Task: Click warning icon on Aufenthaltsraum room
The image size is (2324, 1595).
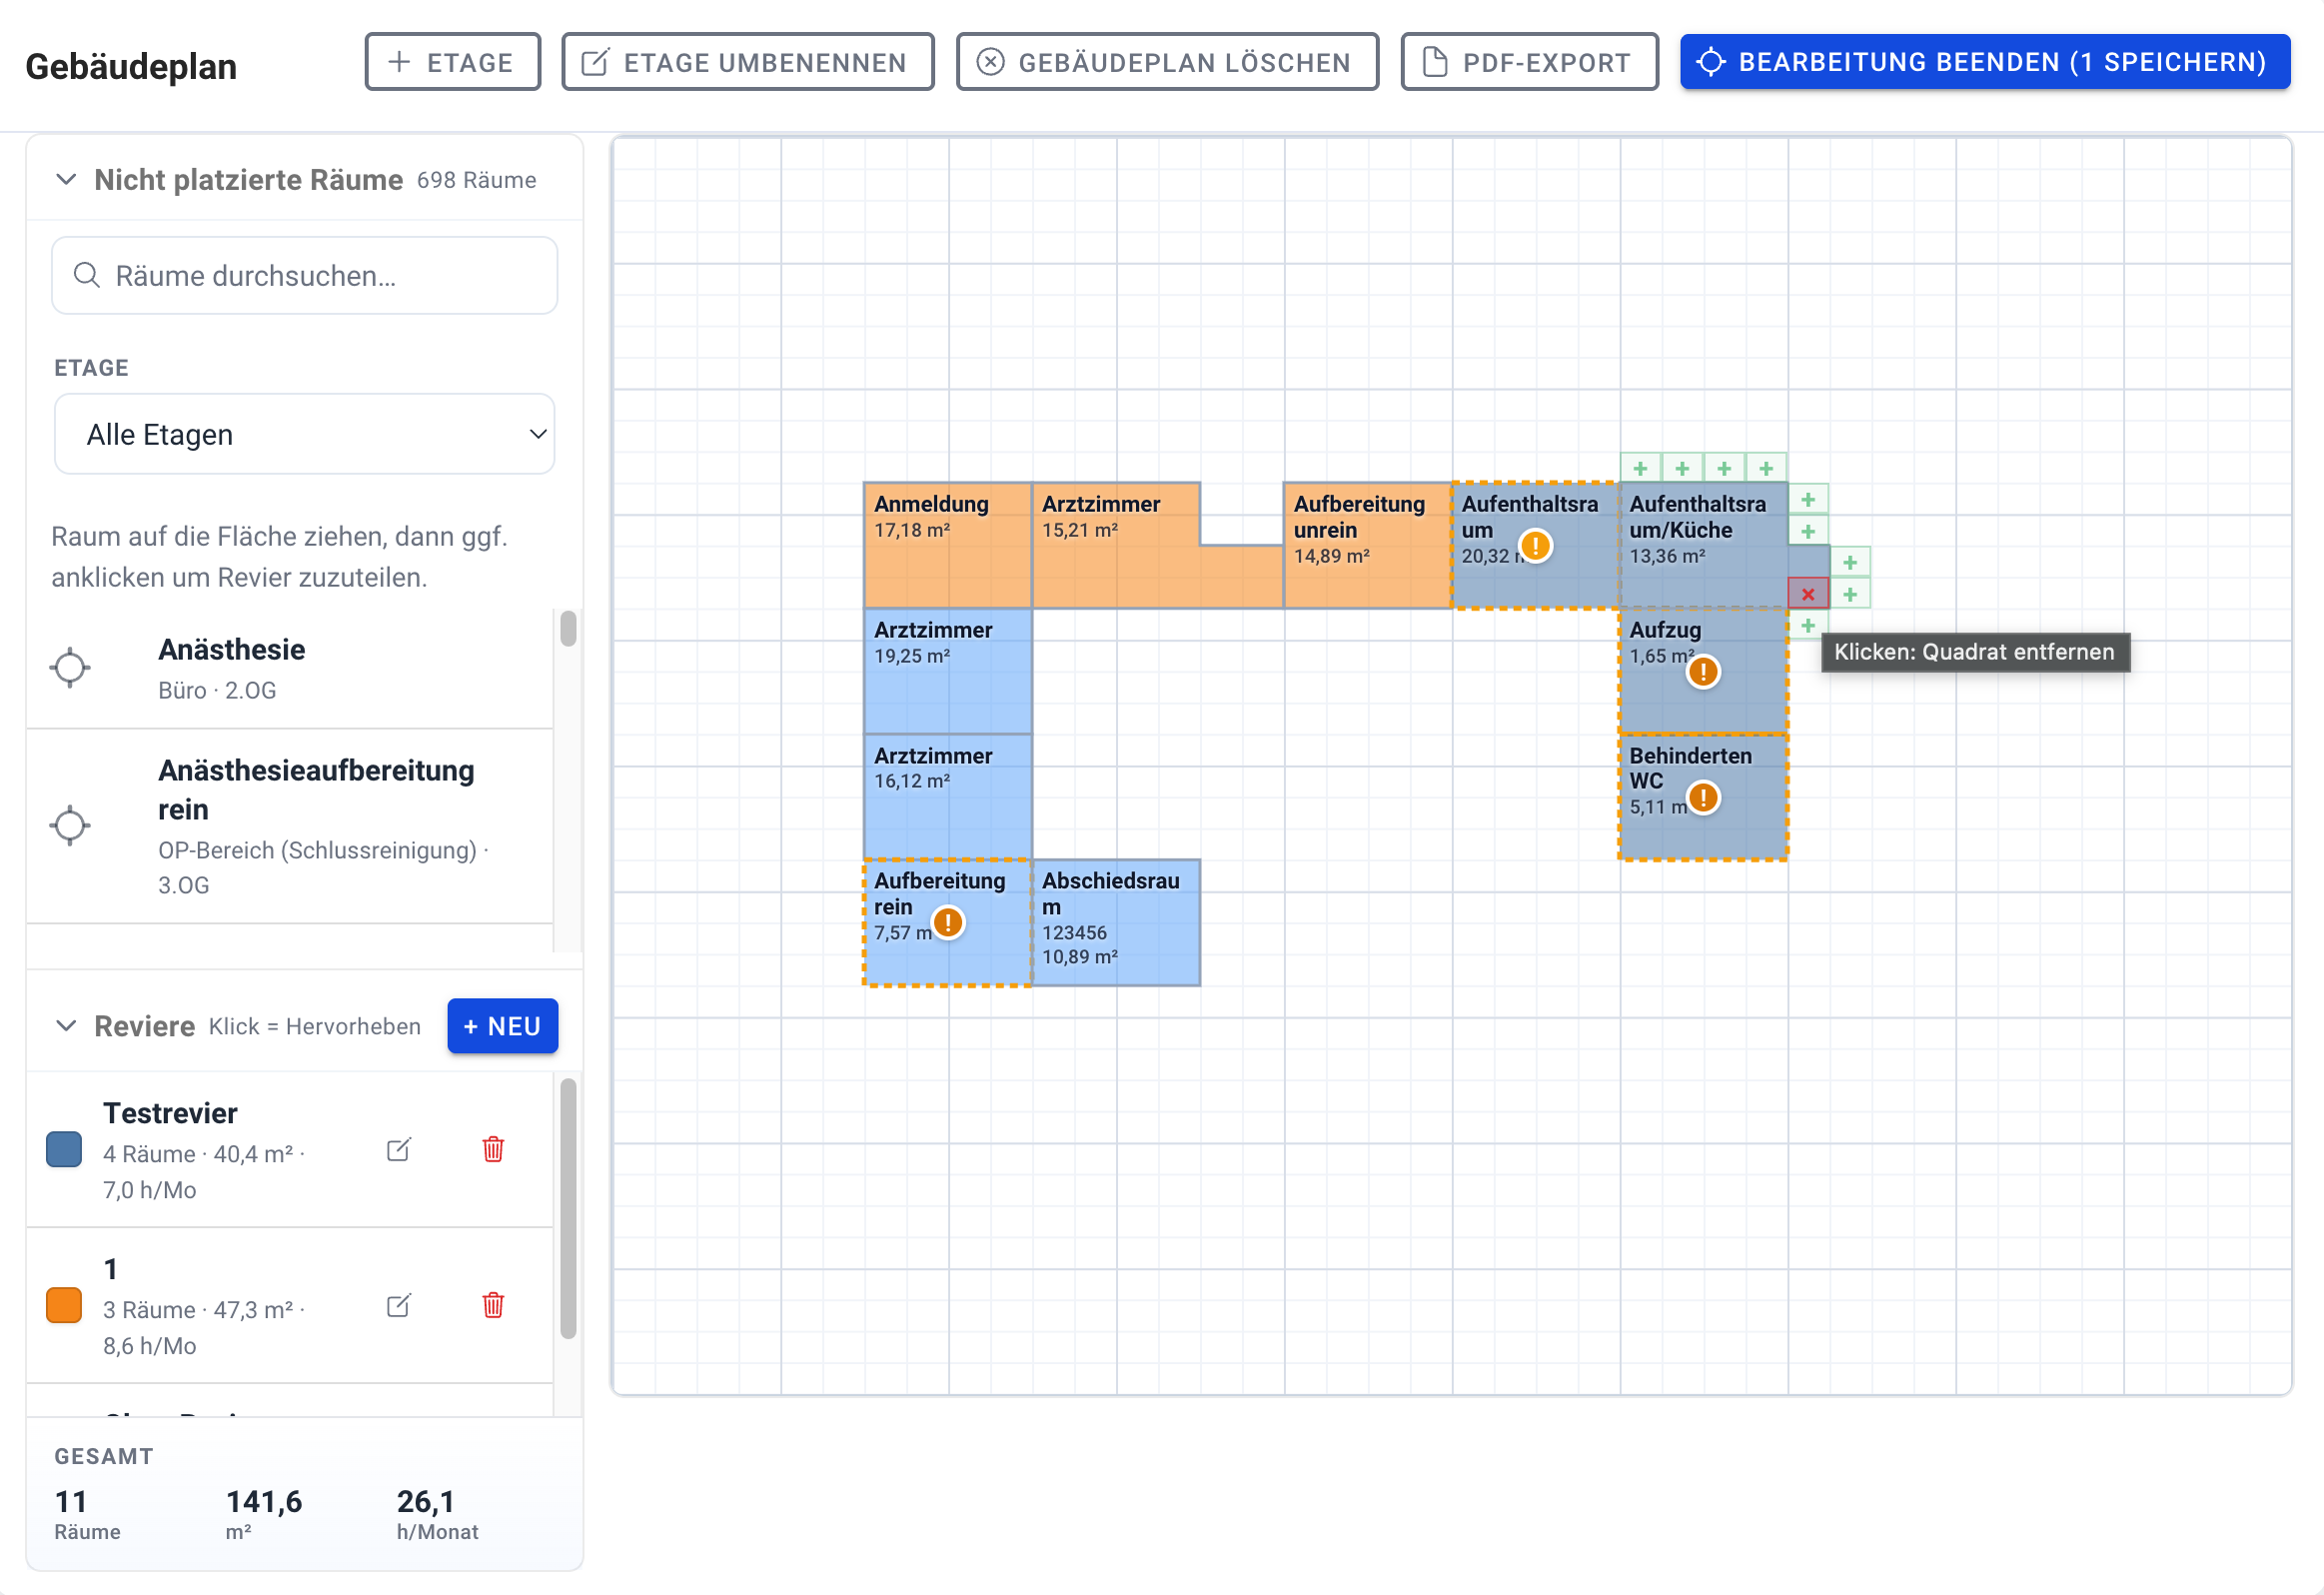Action: (1535, 546)
